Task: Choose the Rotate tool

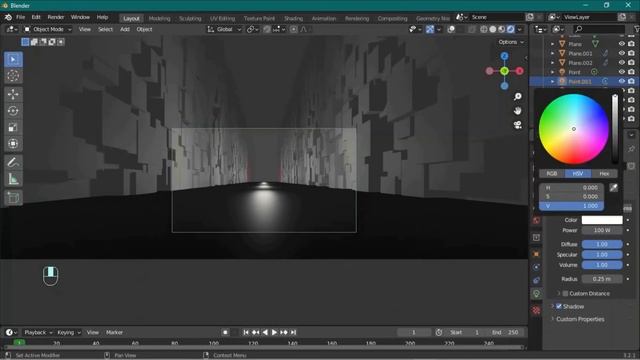Action: pyautogui.click(x=13, y=111)
